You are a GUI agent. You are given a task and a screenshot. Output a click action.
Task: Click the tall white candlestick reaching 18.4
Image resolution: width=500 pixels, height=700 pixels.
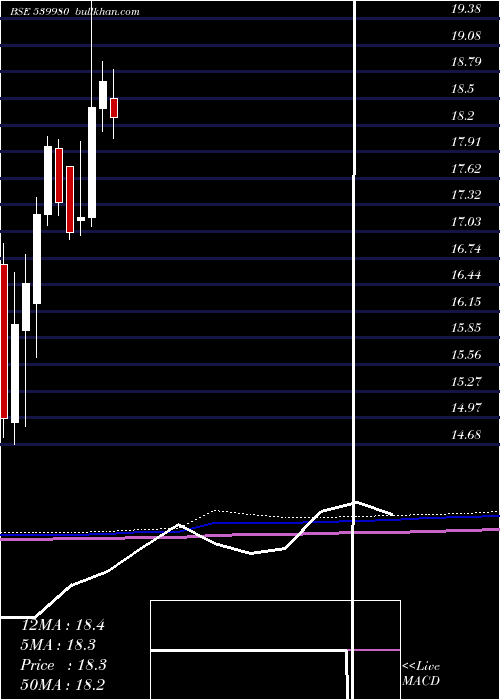point(92,162)
